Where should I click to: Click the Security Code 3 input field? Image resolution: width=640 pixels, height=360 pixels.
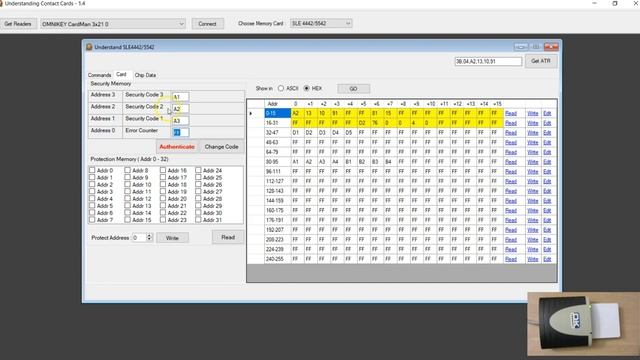[180, 97]
